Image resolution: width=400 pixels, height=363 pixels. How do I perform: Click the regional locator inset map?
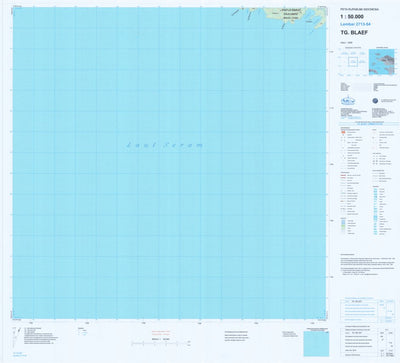[x=381, y=62]
